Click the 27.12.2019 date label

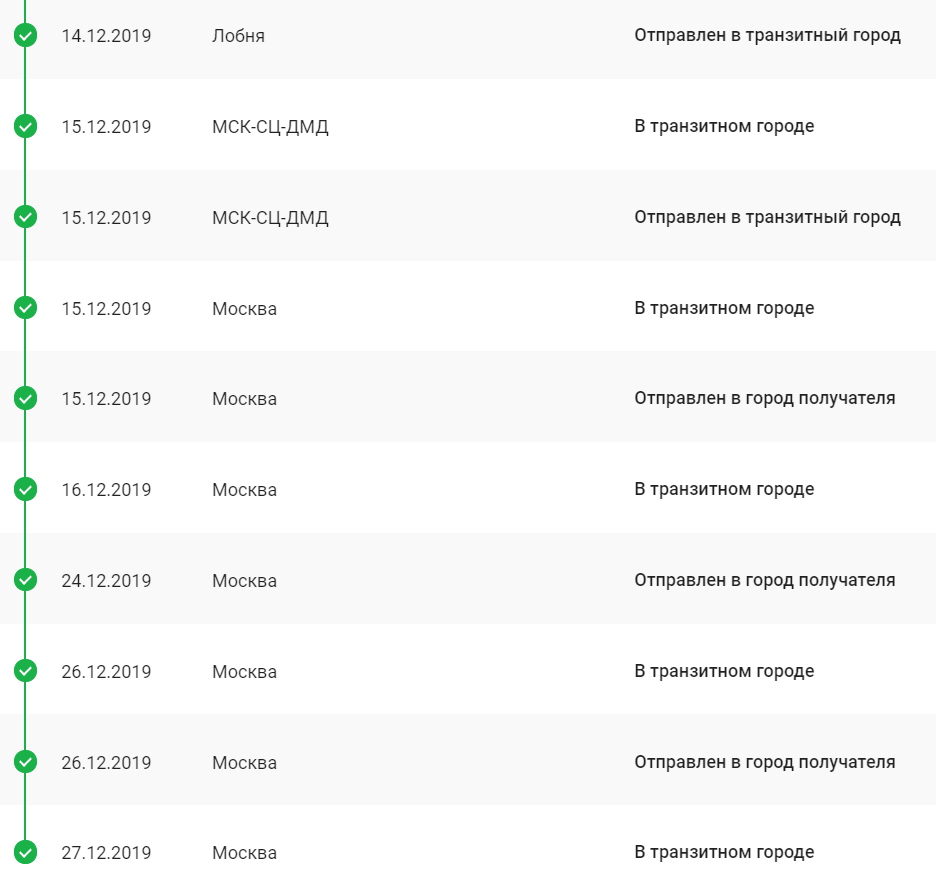click(x=106, y=853)
